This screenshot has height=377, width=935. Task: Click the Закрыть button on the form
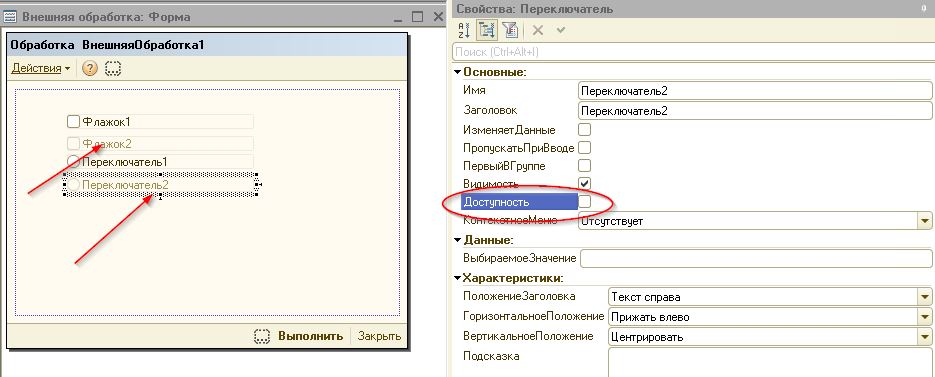click(379, 336)
